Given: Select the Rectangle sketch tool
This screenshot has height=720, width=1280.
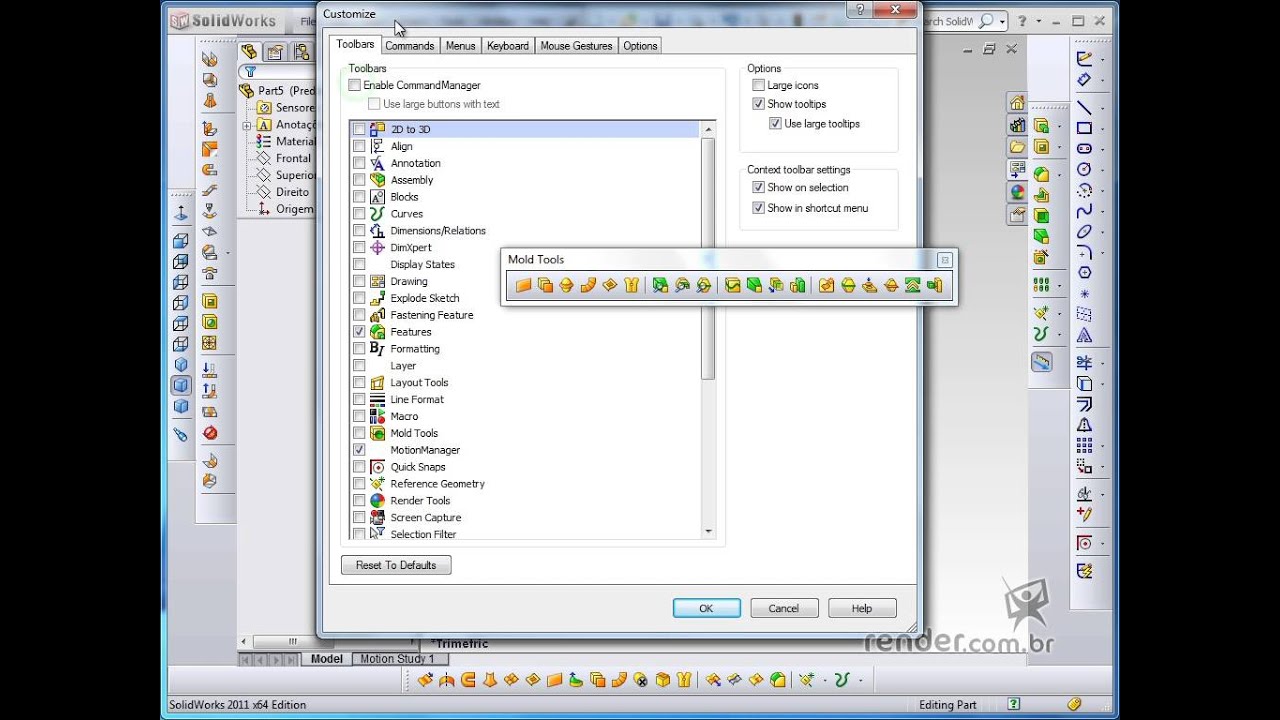Looking at the screenshot, I should (x=1084, y=128).
